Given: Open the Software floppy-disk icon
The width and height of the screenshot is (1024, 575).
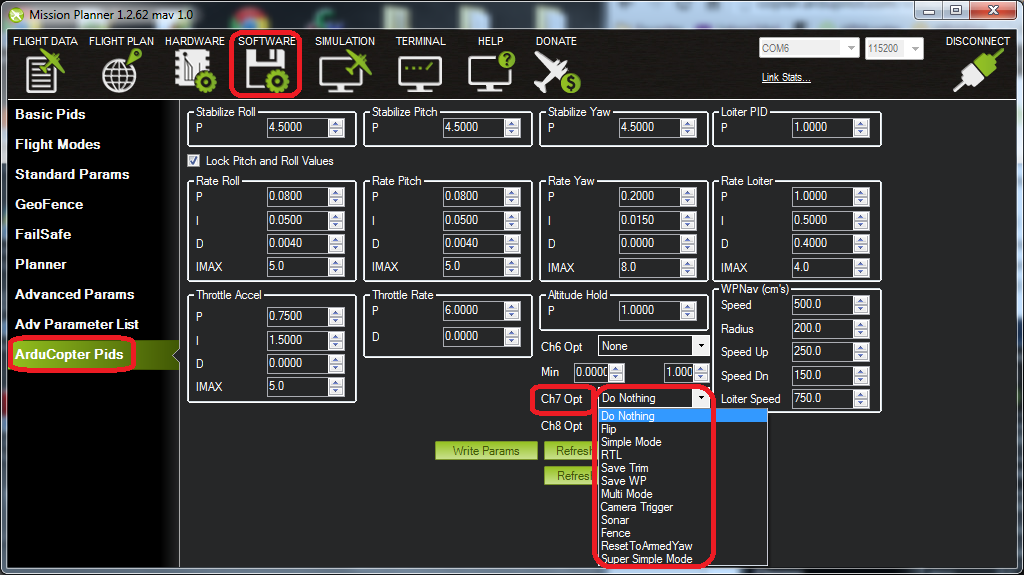Looking at the screenshot, I should coord(266,71).
